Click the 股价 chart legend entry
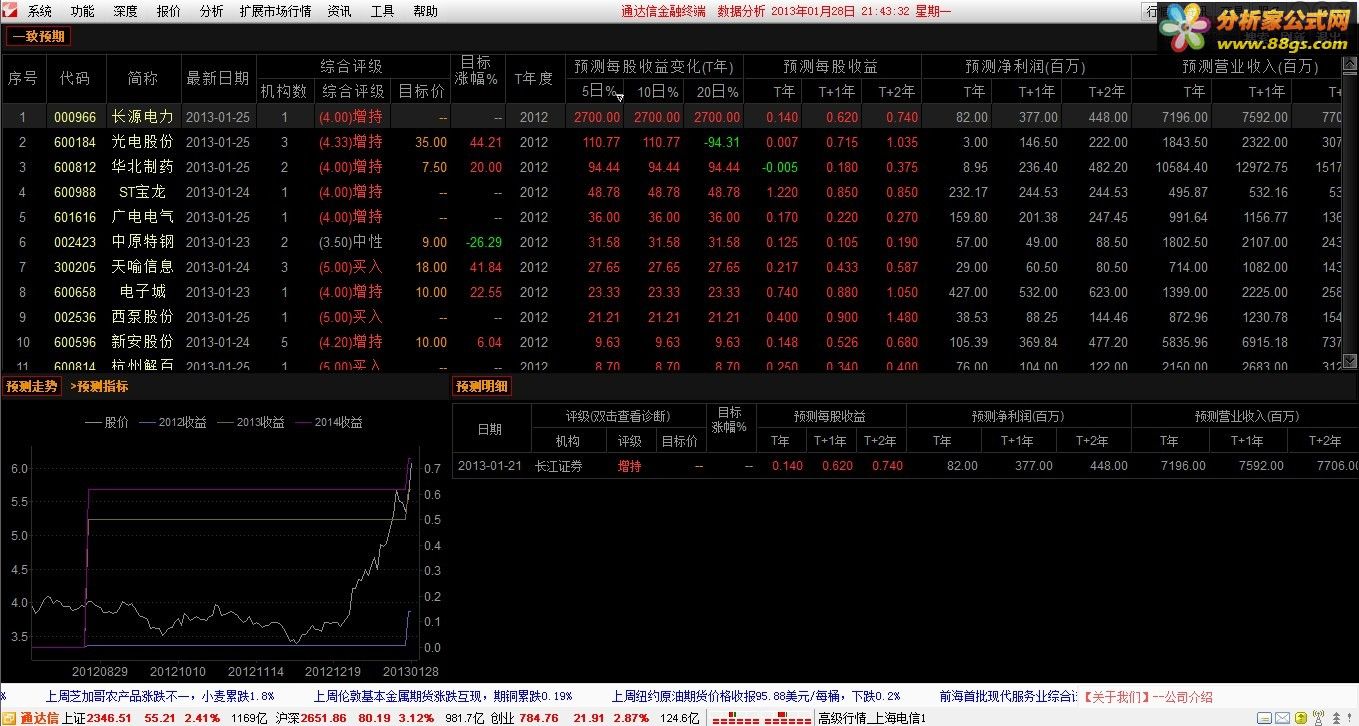The image size is (1359, 726). 107,423
